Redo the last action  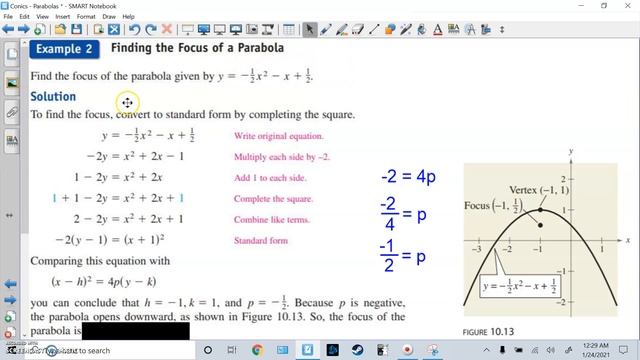[x=151, y=29]
